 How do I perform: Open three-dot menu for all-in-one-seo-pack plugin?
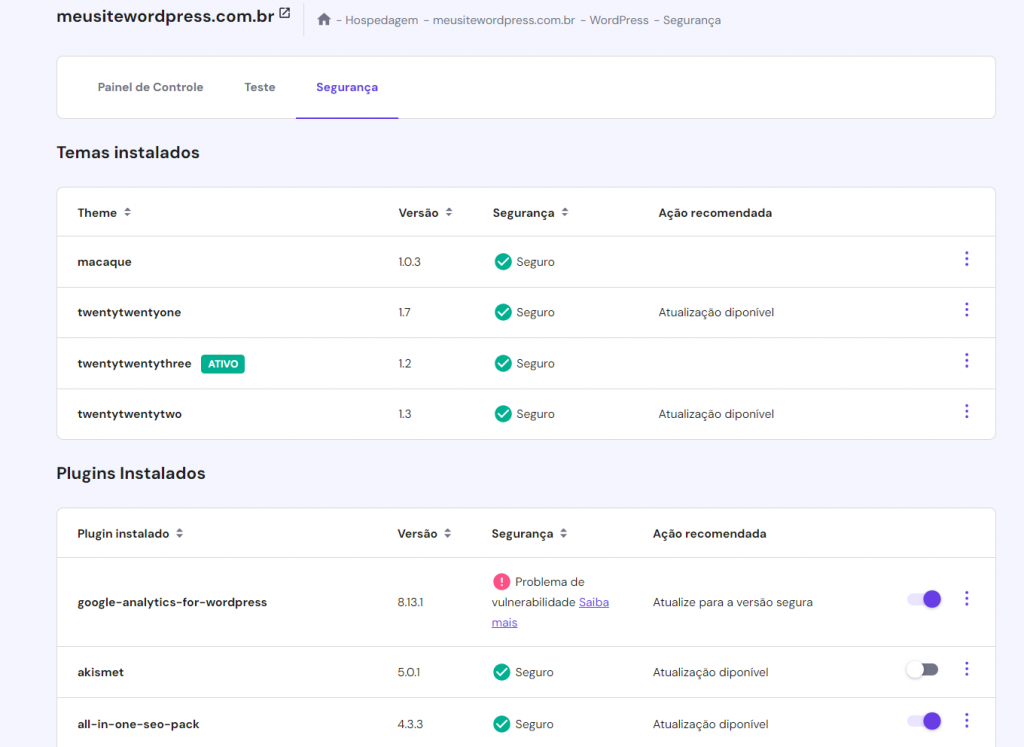pos(967,721)
